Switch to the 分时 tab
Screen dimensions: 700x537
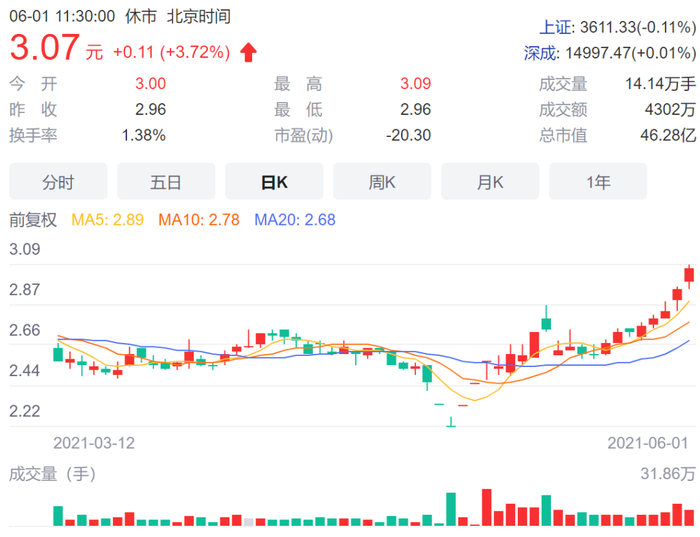[x=58, y=182]
